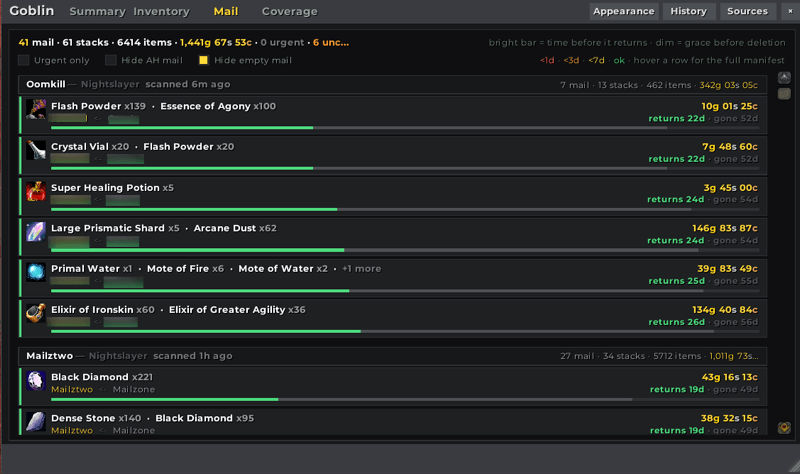
Task: Click 'returns 26d' on Elixir row
Action: 676,322
